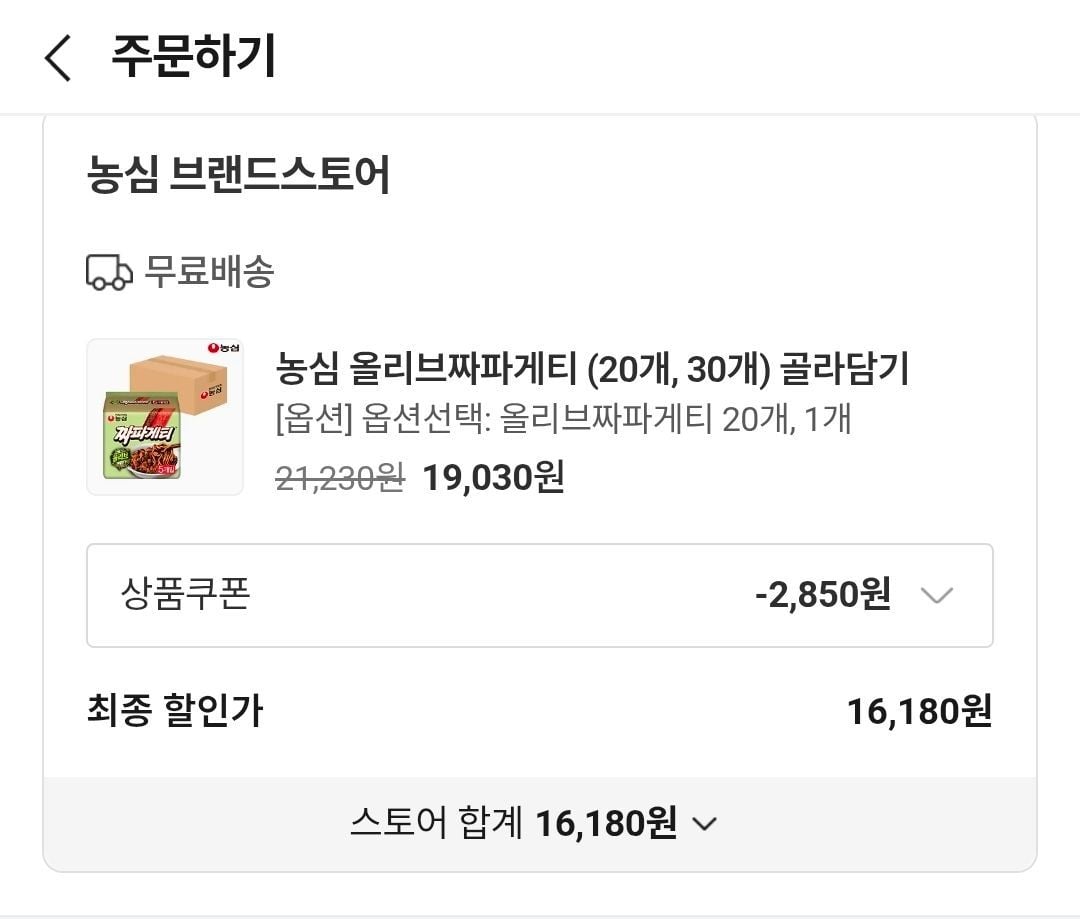
Task: Tap the Nongshim logo on product image
Action: pyautogui.click(x=223, y=348)
